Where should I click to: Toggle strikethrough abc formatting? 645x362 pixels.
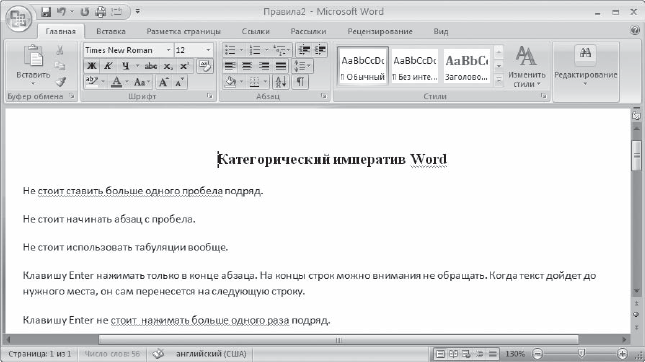coord(151,66)
